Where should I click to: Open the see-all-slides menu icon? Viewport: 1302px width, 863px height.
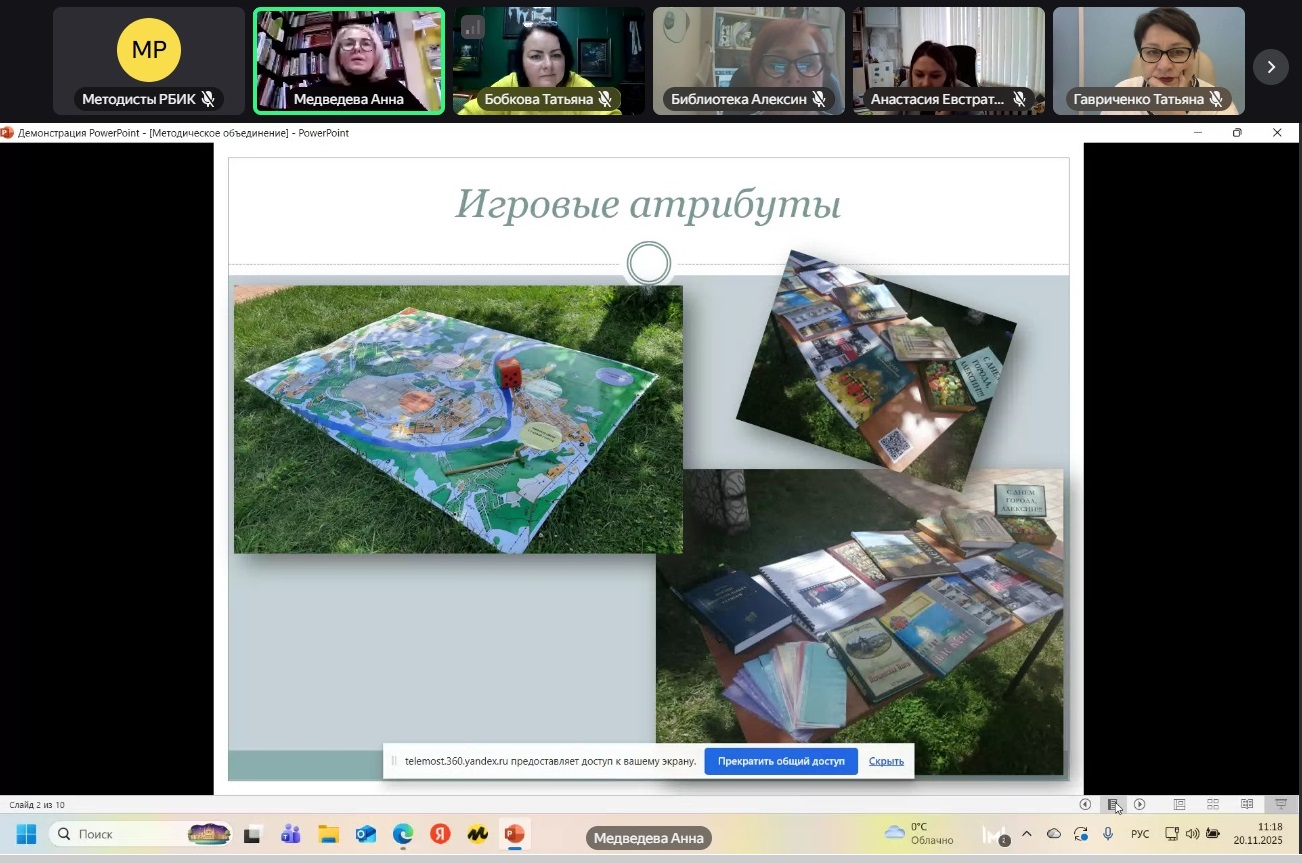coord(1112,804)
